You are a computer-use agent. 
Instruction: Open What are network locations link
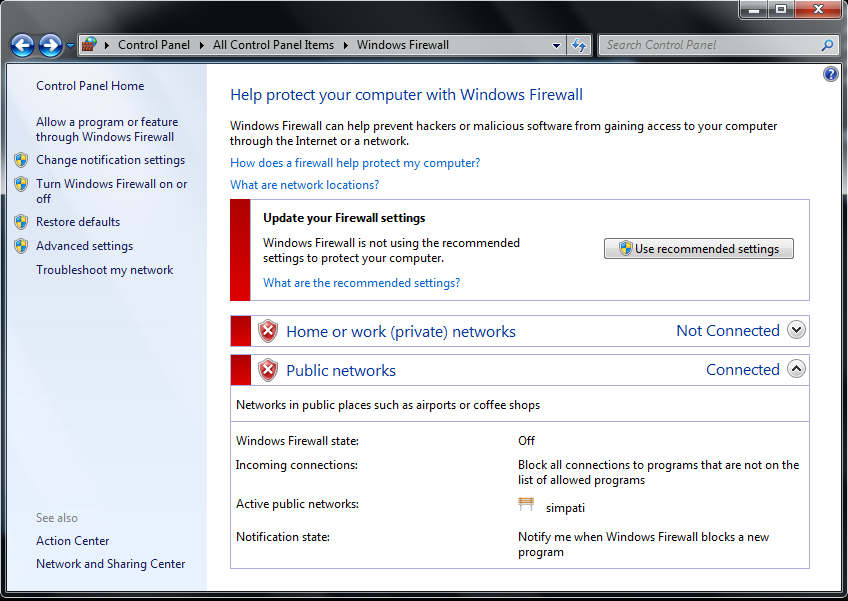coord(304,185)
